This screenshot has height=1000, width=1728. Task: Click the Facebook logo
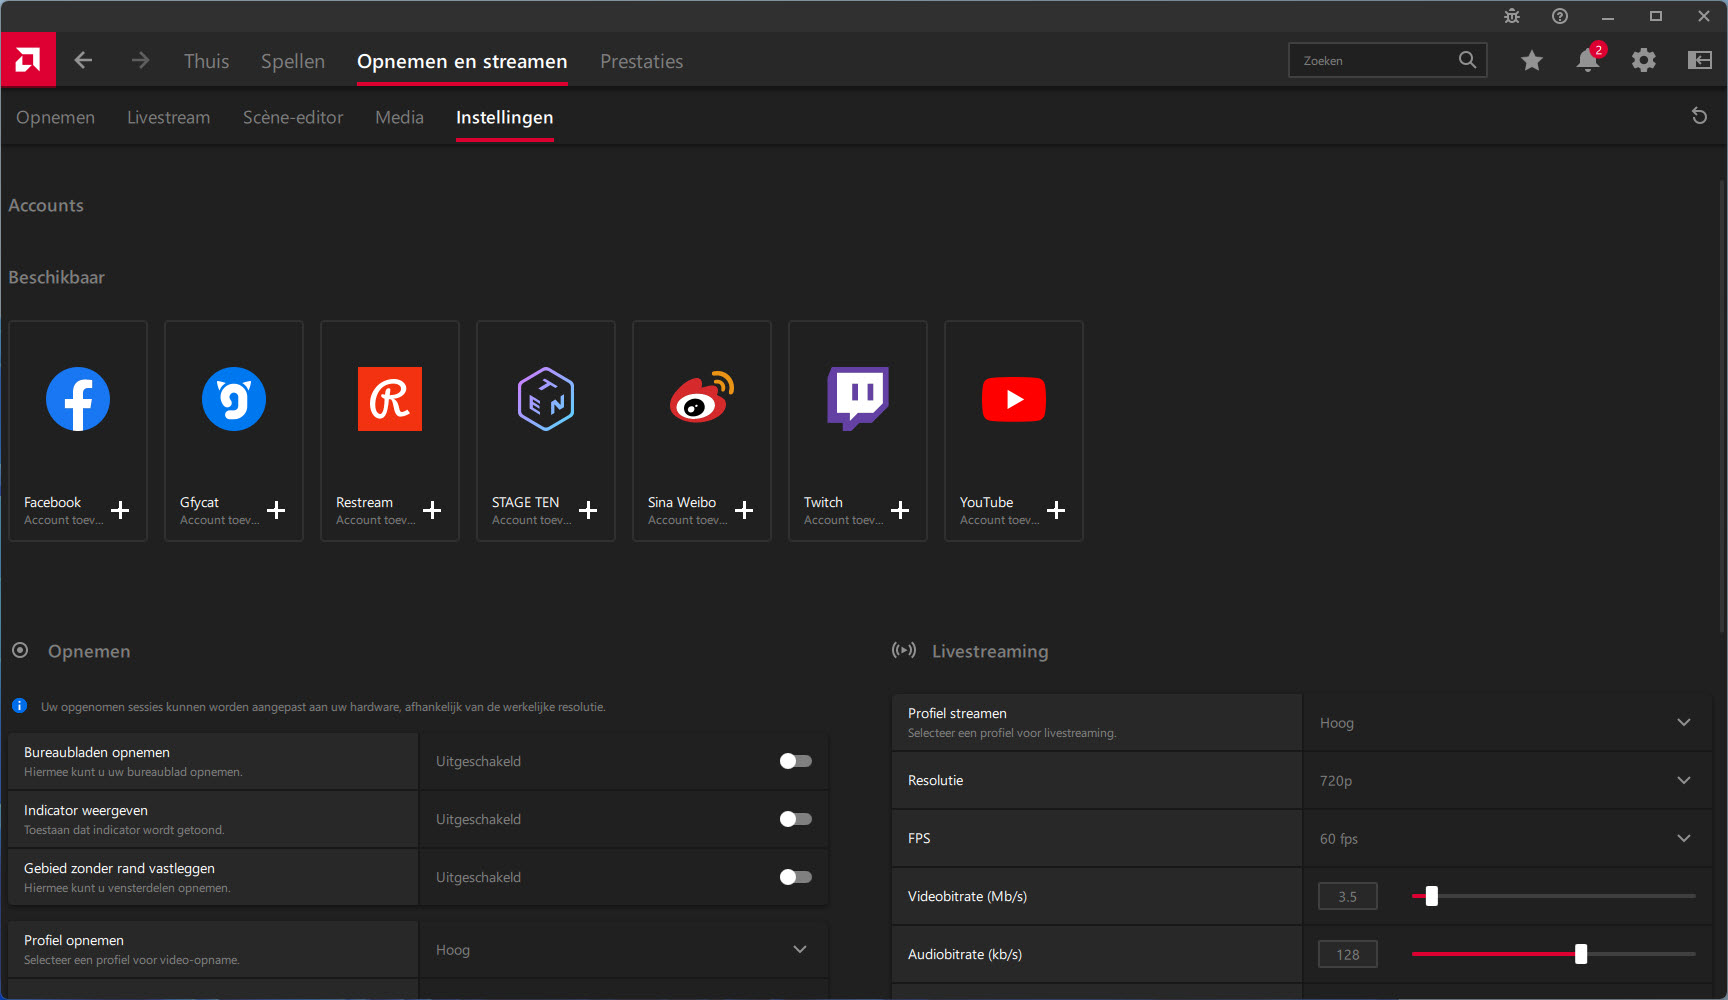tap(78, 399)
